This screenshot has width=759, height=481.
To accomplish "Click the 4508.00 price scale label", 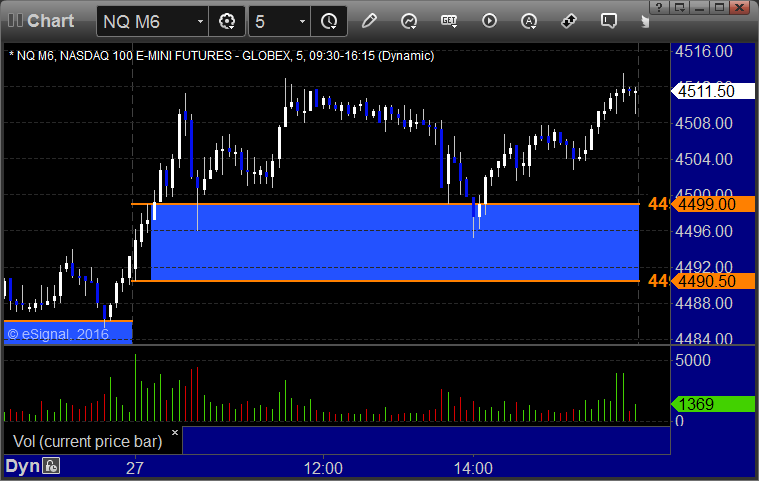I will (704, 123).
